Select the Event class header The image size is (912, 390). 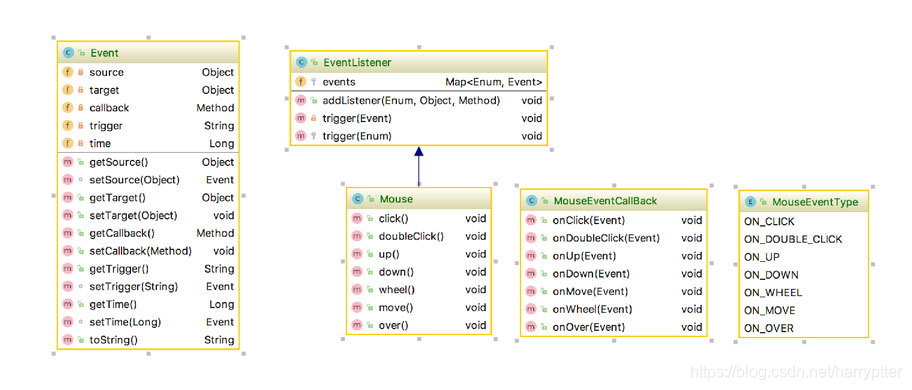(x=148, y=53)
